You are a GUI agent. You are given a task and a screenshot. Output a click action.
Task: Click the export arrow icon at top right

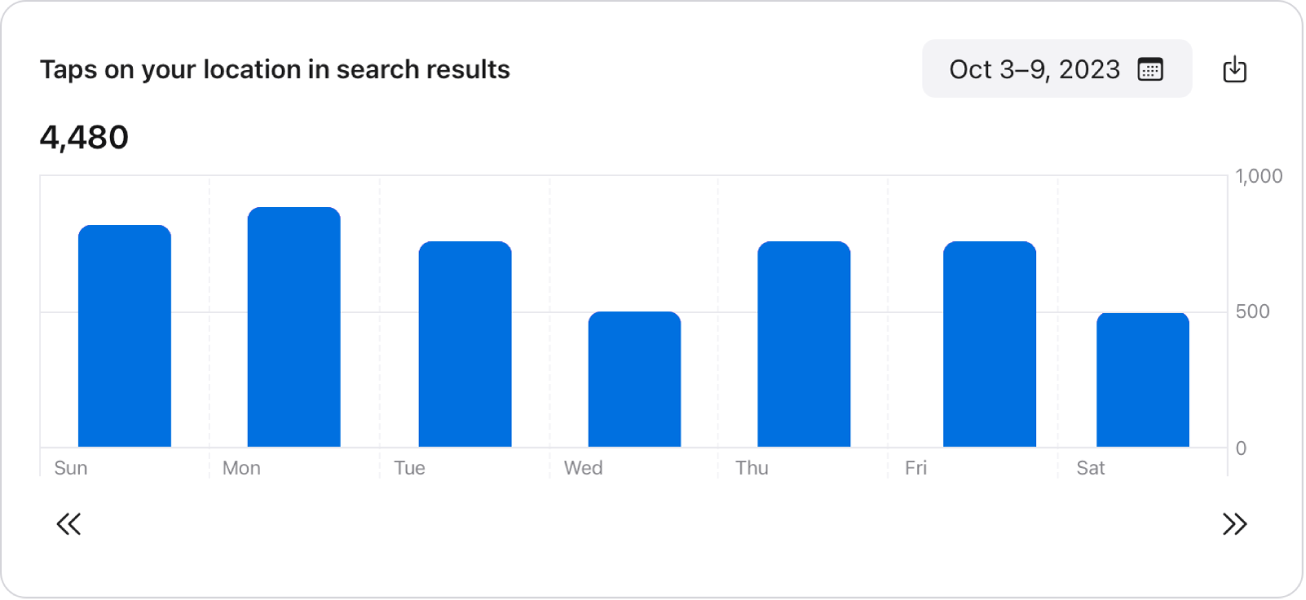pos(1236,68)
